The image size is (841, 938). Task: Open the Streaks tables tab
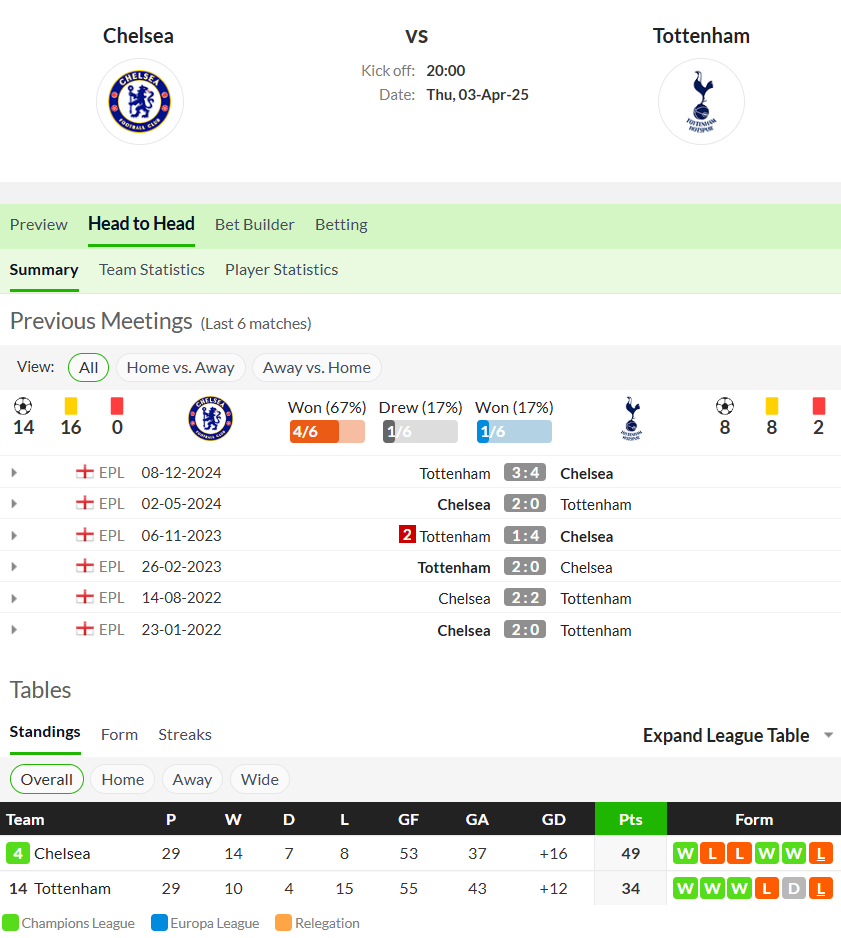185,735
